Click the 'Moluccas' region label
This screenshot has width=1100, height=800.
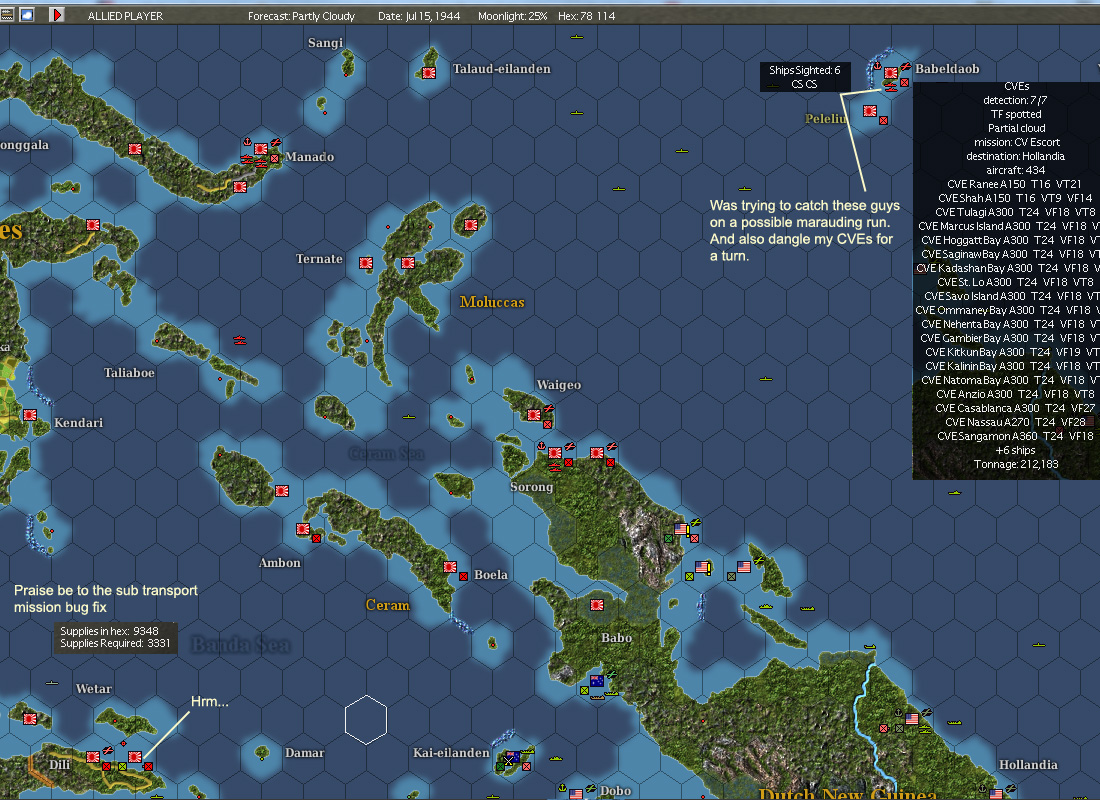(492, 302)
